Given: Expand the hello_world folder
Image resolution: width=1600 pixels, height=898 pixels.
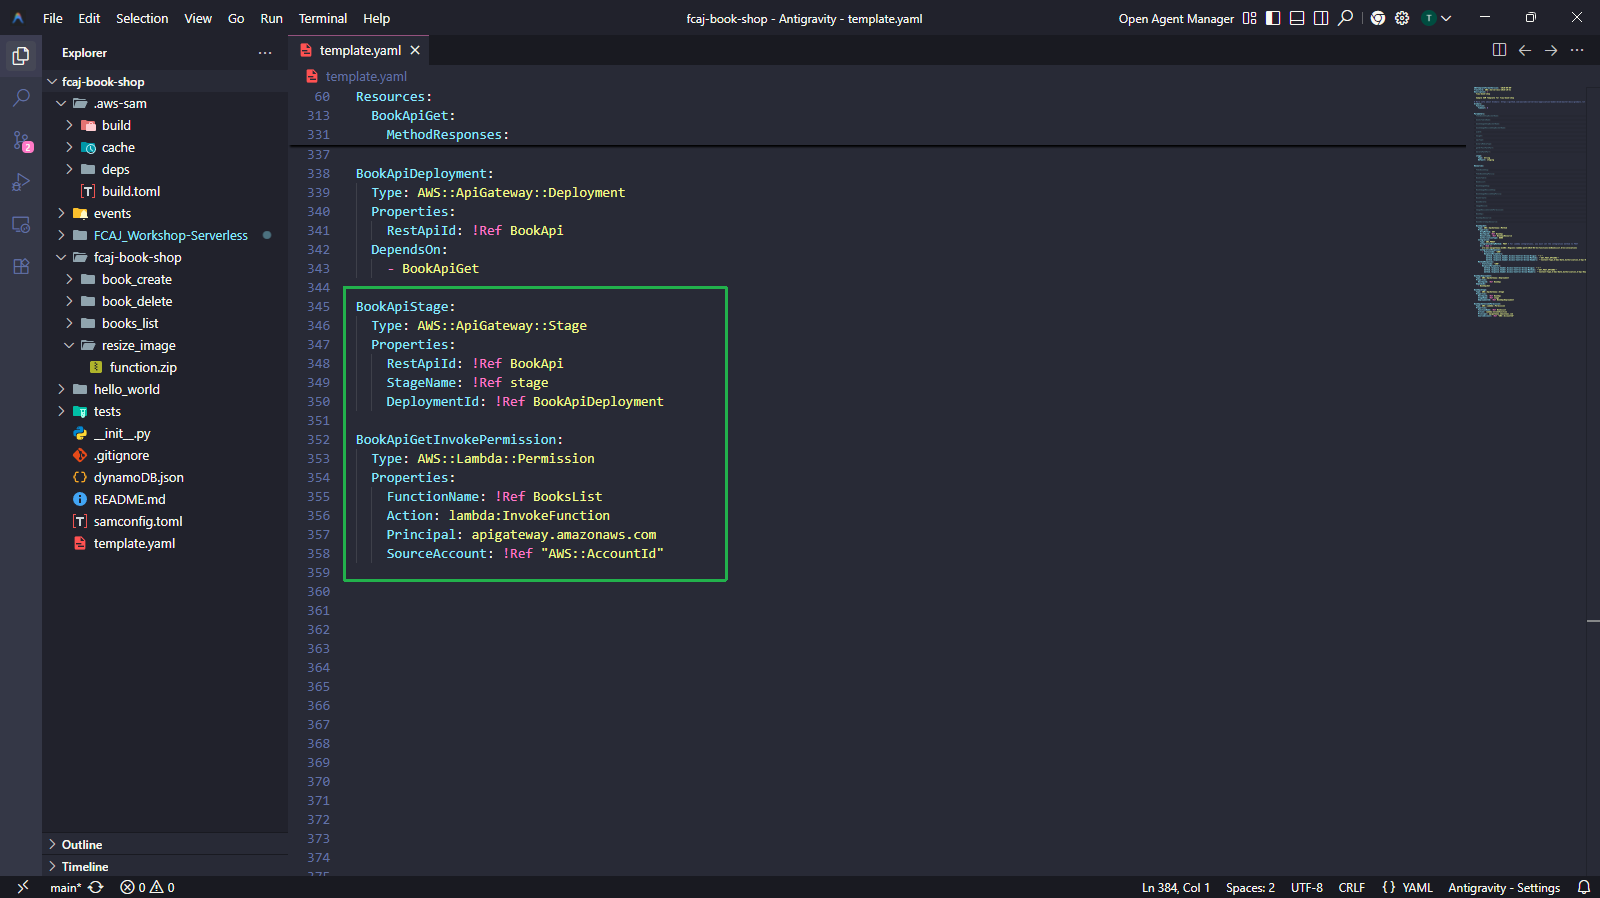Looking at the screenshot, I should (165, 390).
